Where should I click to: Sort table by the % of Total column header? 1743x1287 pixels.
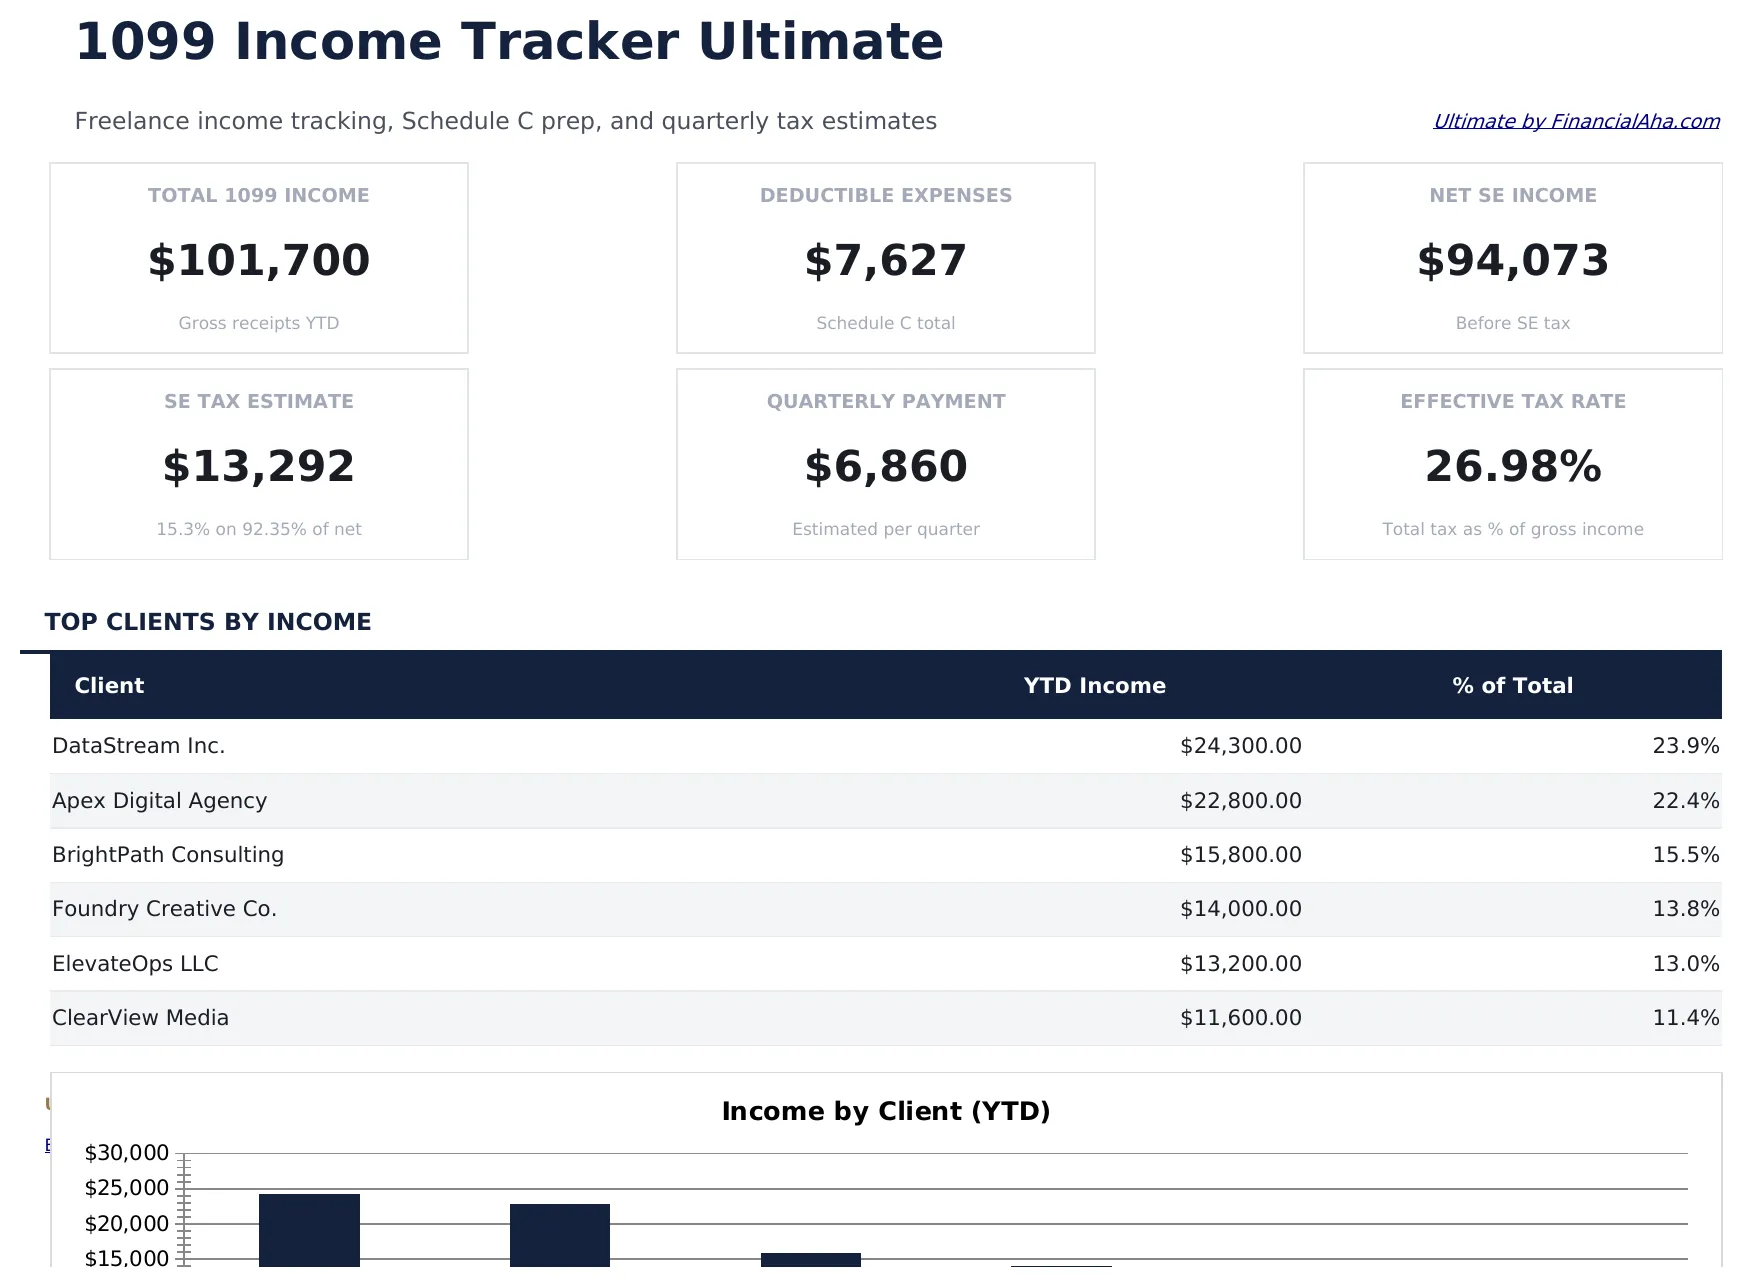tap(1512, 685)
